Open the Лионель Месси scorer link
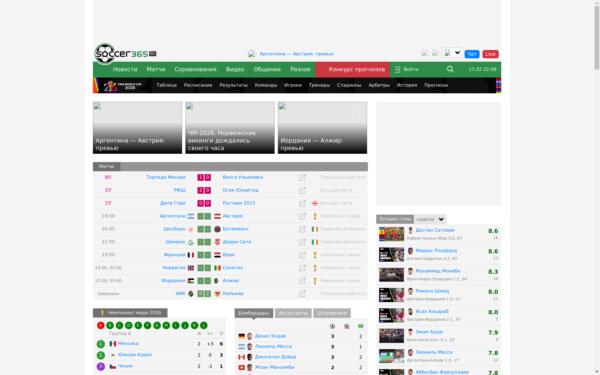 273,347
